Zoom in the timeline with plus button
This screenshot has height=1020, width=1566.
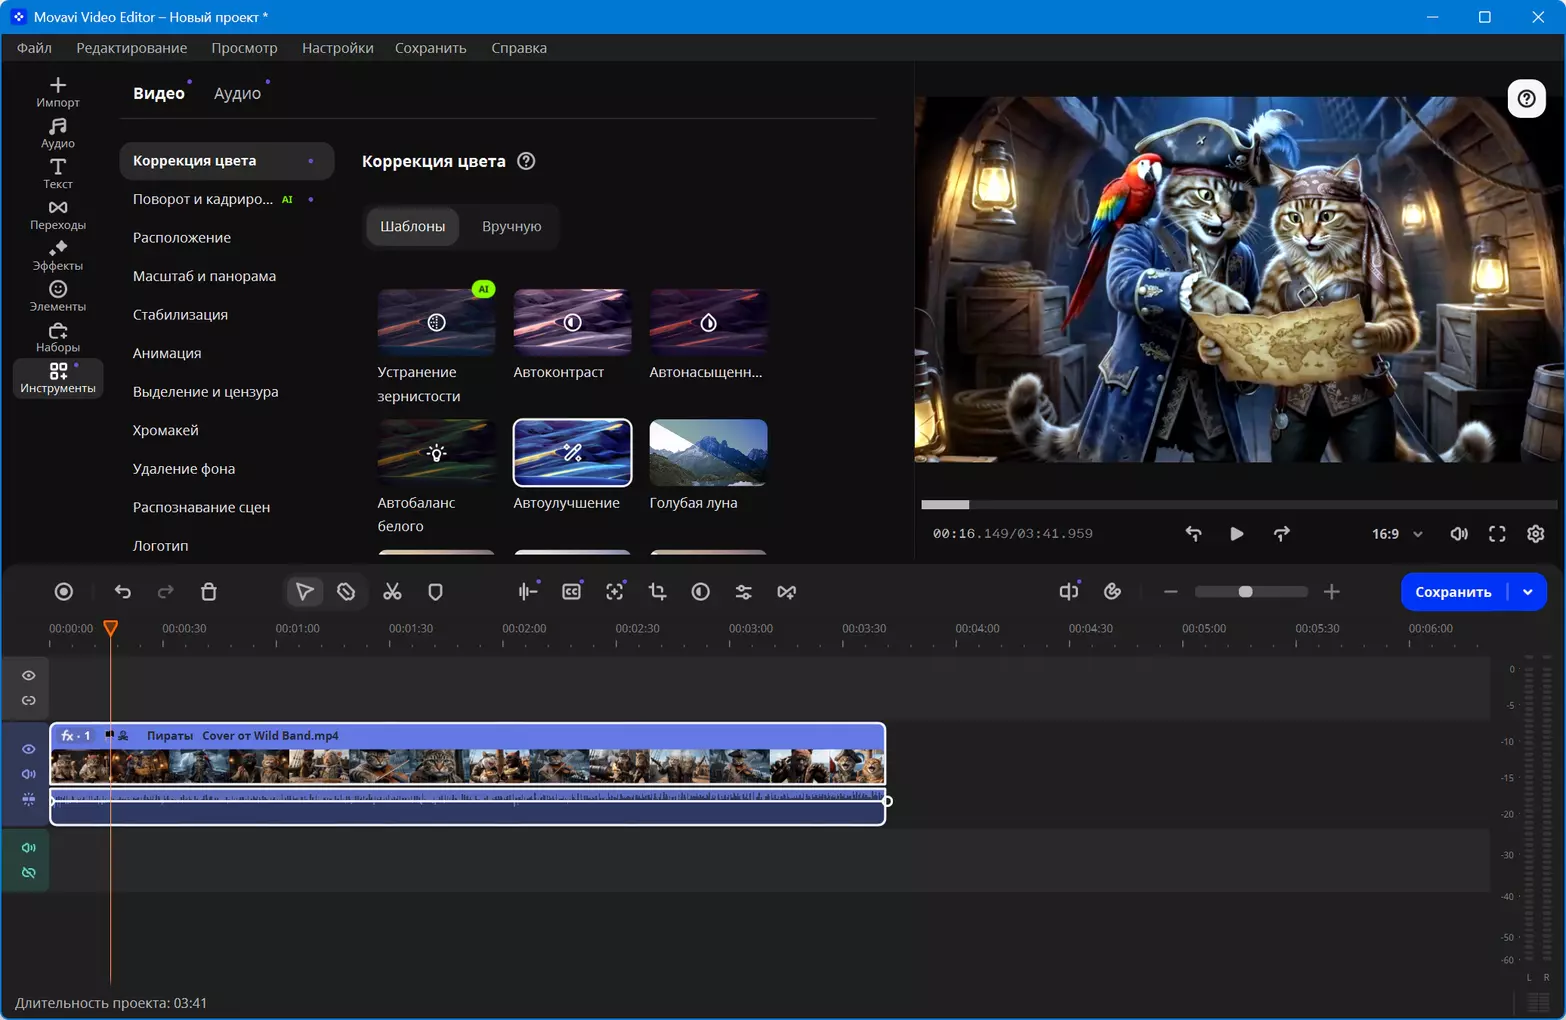point(1331,592)
